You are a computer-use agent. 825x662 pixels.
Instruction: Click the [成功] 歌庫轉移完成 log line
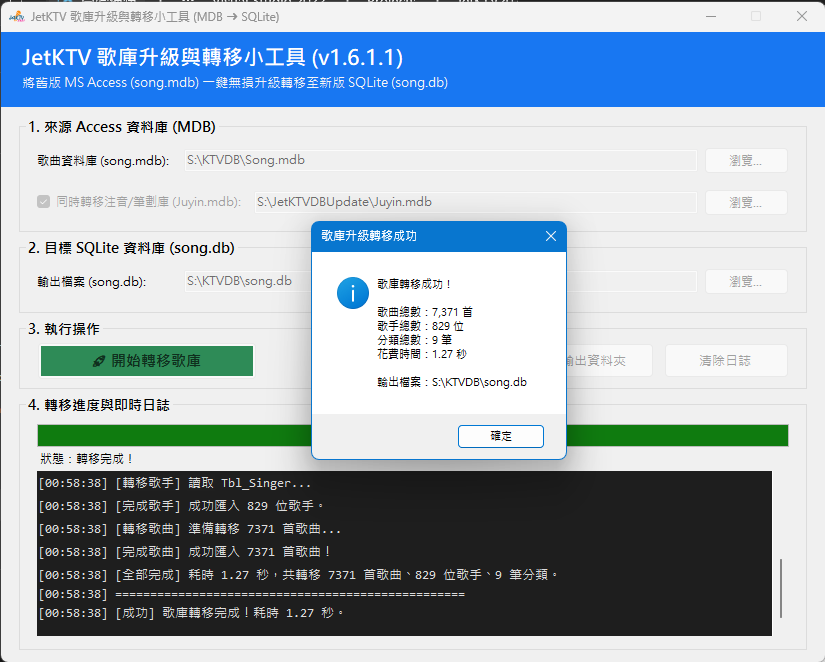point(192,613)
